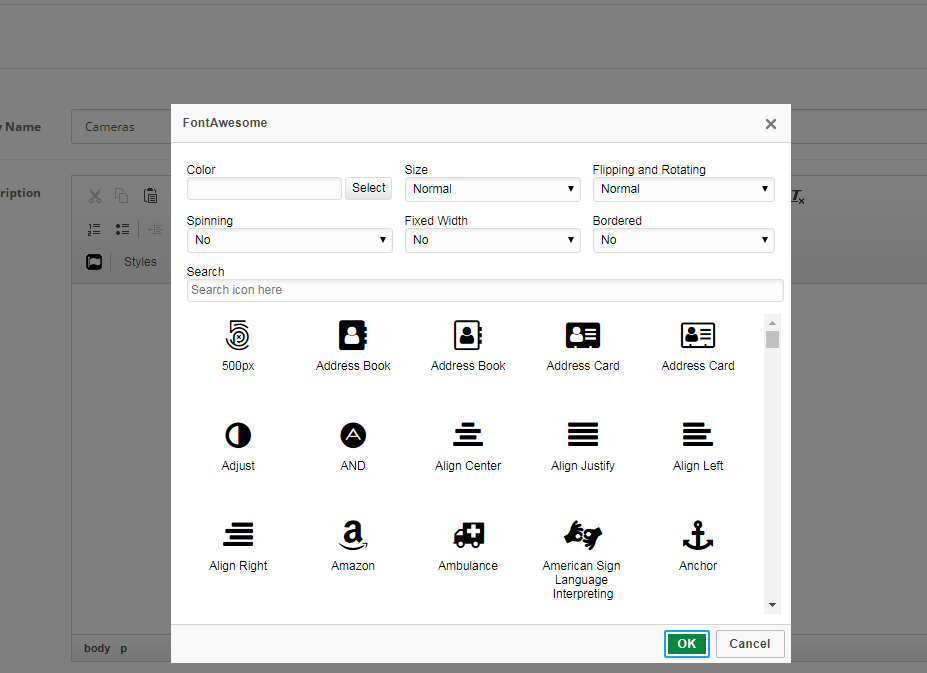Choose the solid Address Book icon
The height and width of the screenshot is (673, 927).
[353, 335]
